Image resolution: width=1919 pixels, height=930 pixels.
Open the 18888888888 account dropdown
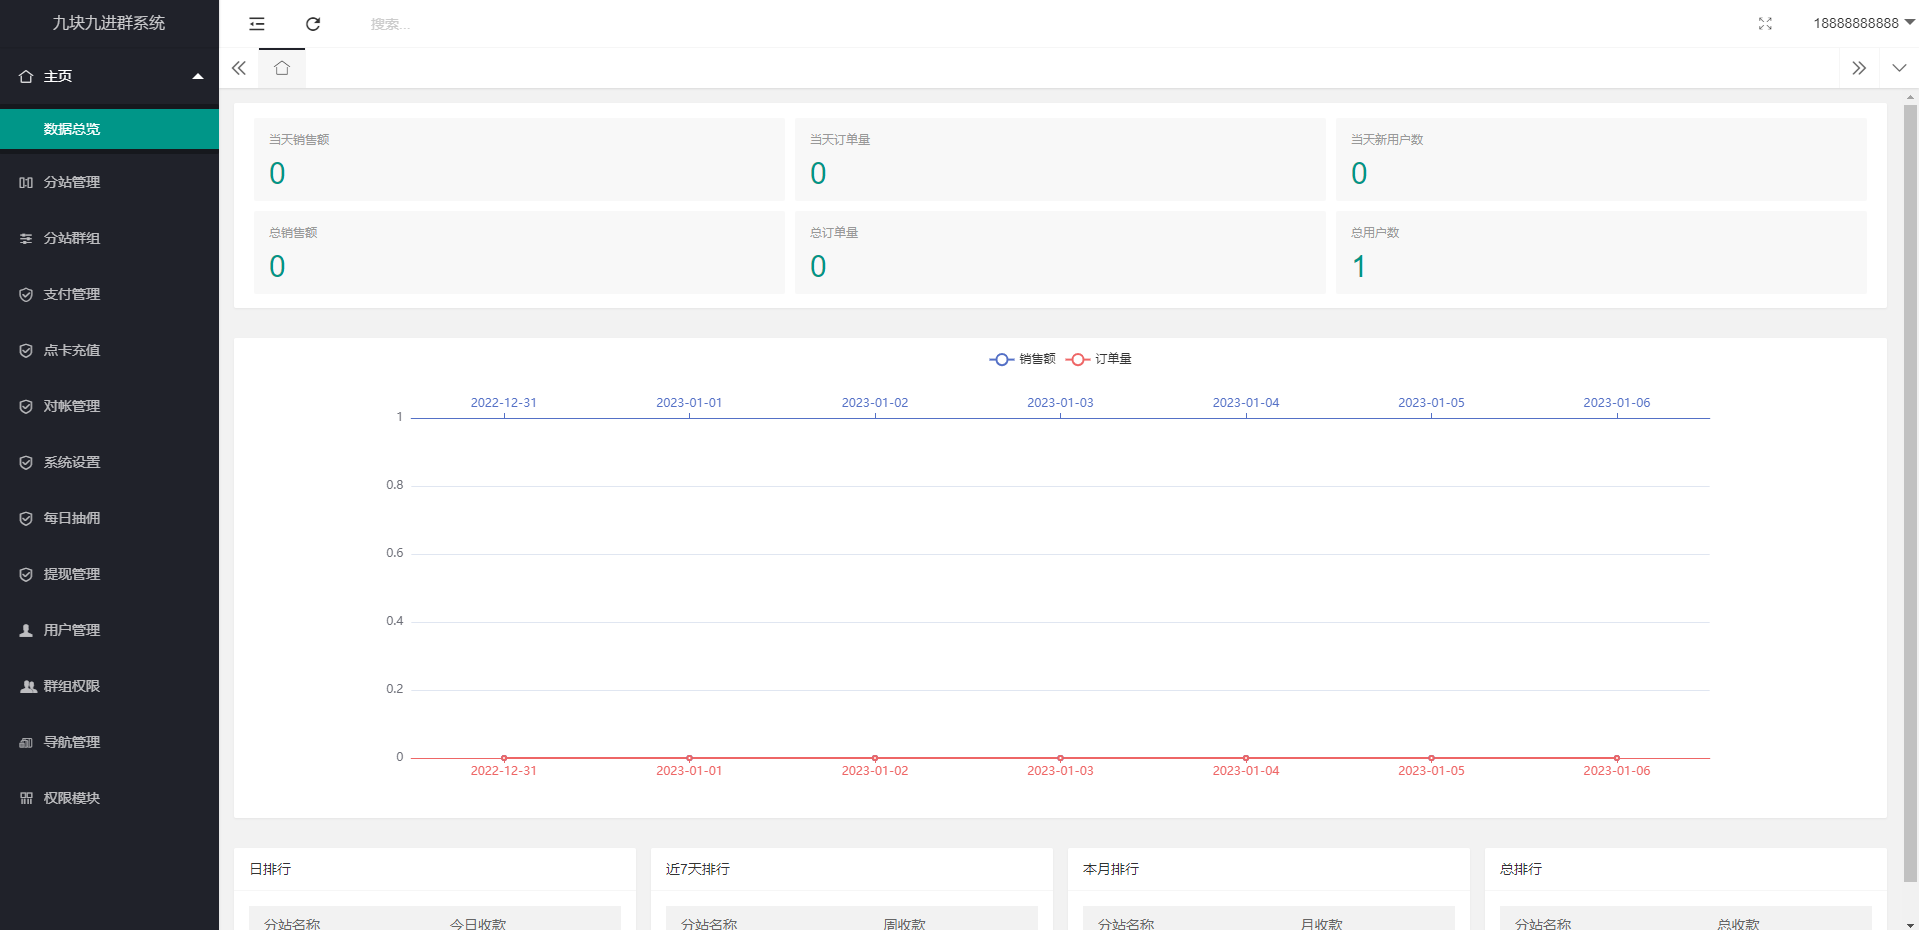[1864, 23]
